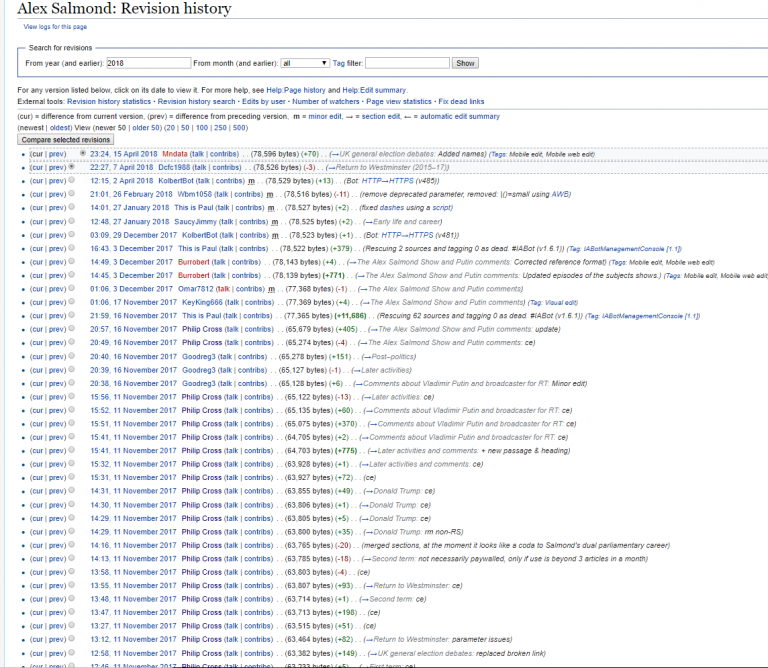Open the month filter dropdown

(x=304, y=63)
